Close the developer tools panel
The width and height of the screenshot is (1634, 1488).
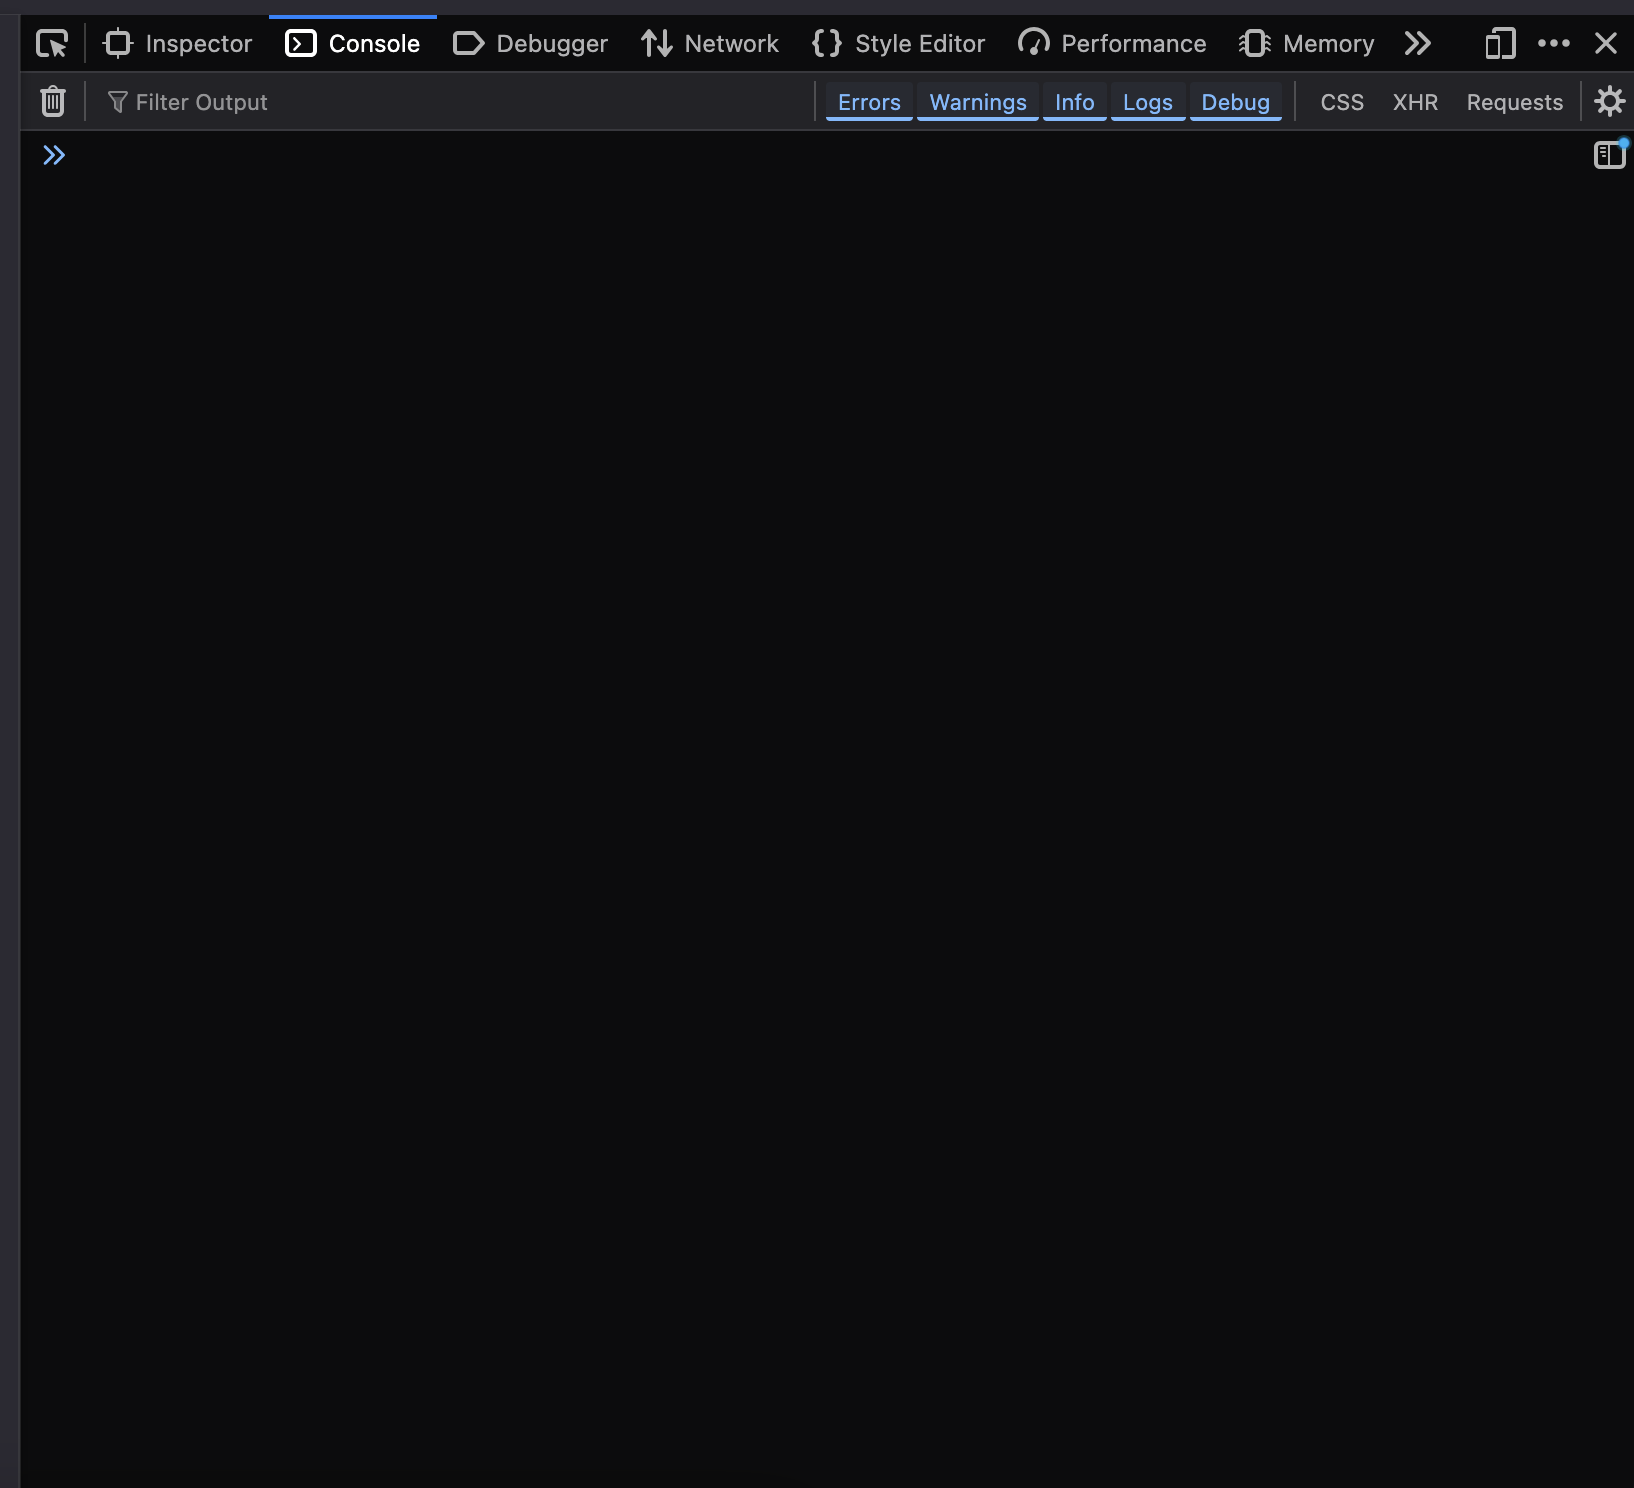(x=1605, y=44)
